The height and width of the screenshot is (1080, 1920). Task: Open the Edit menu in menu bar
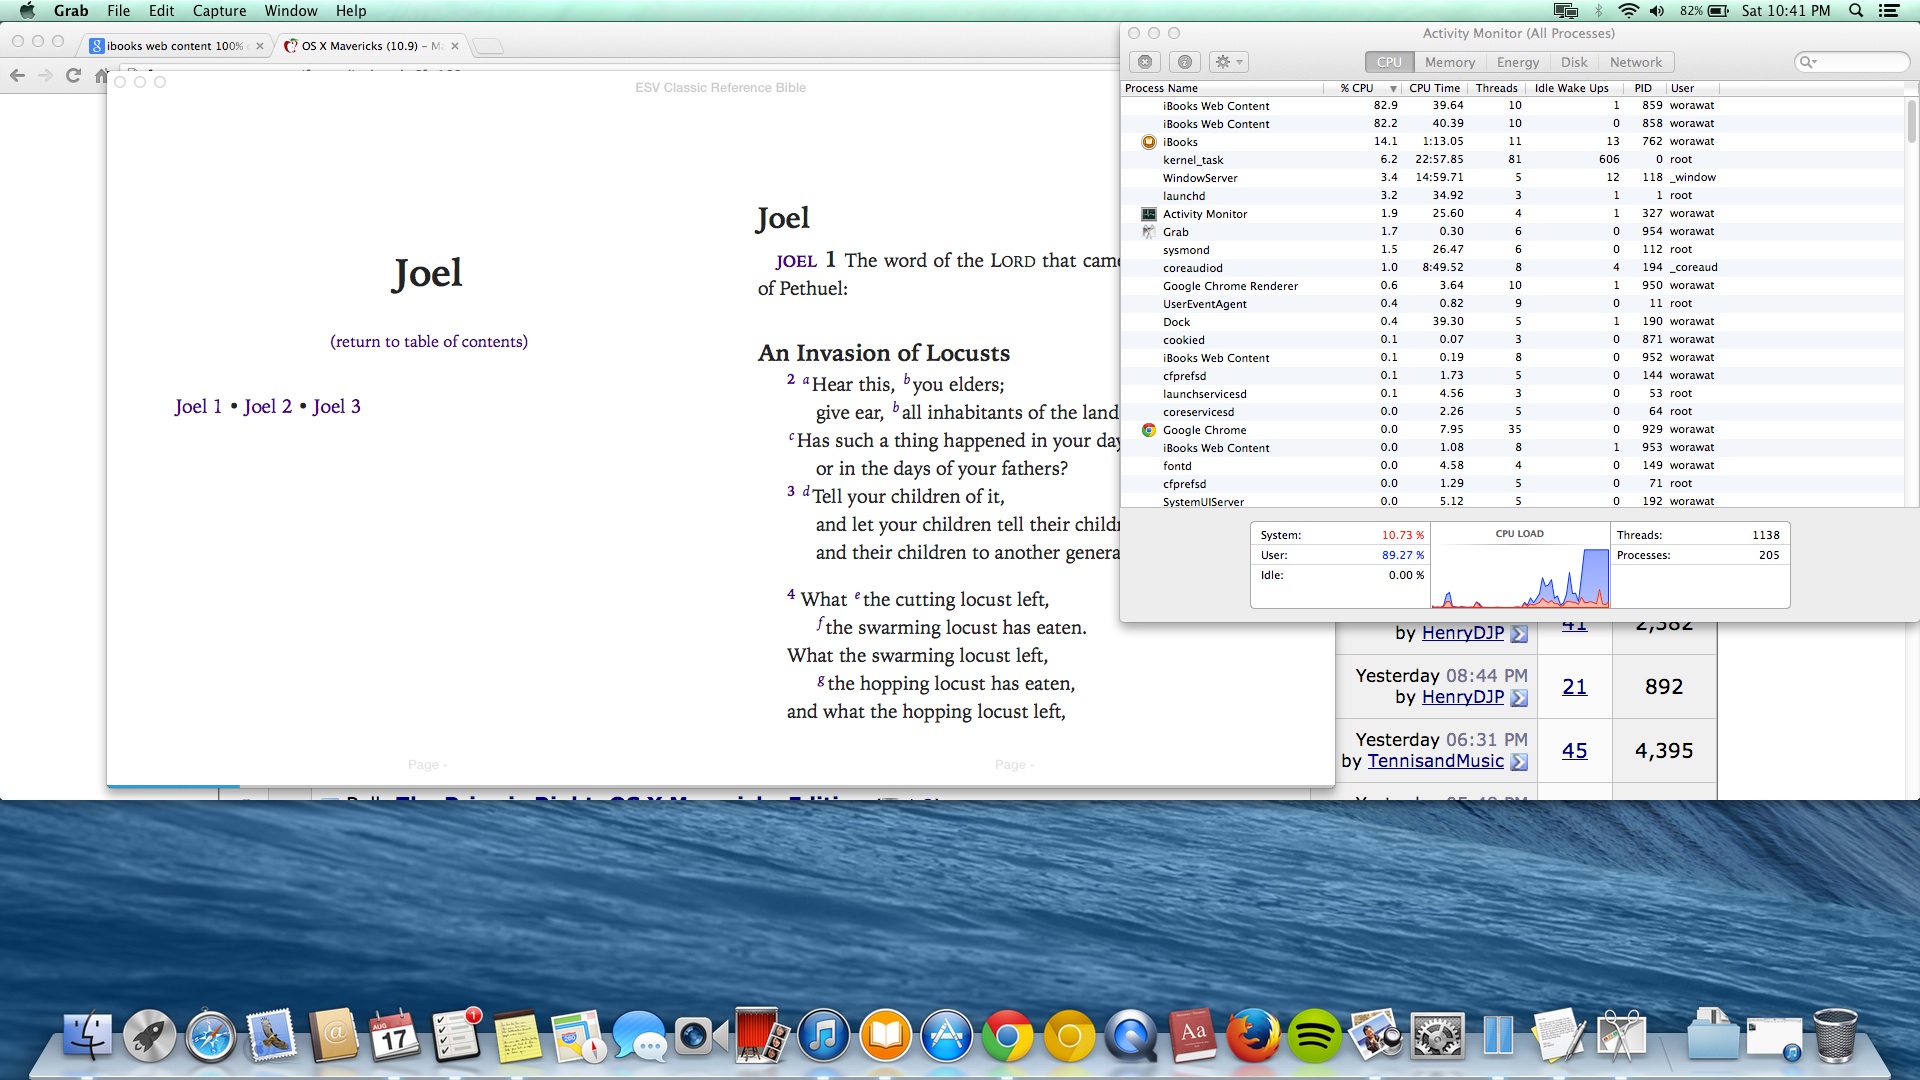(x=161, y=11)
